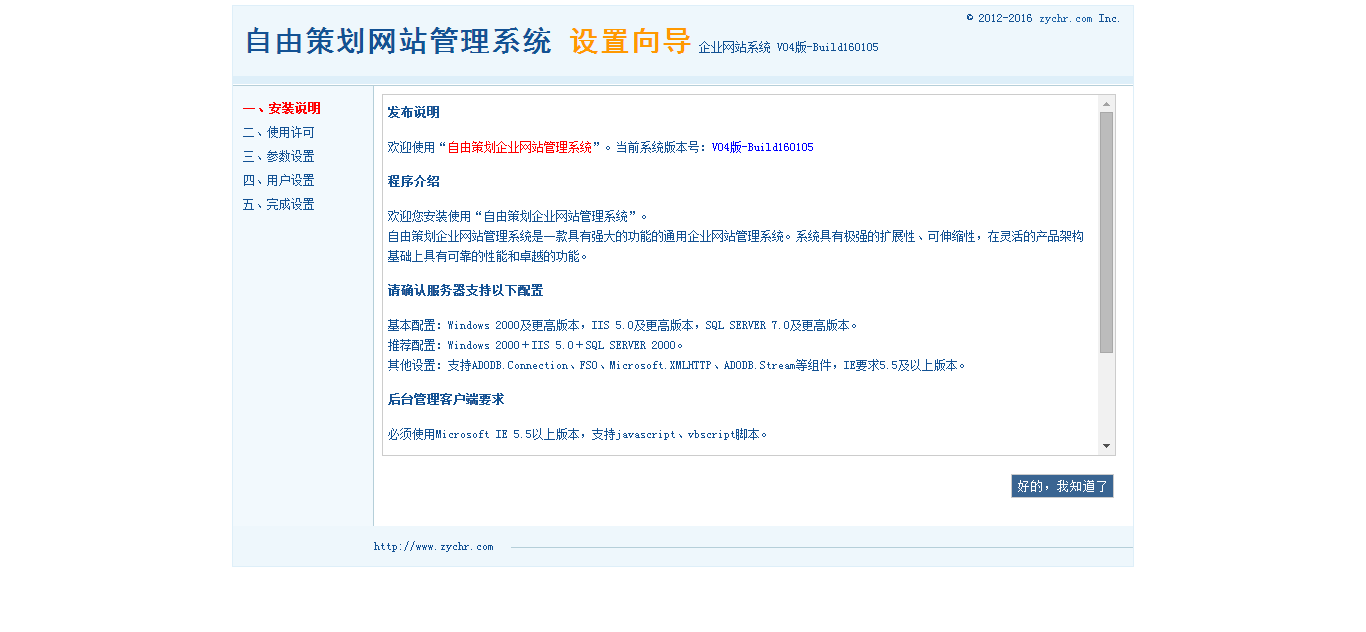Click the 程序介绍 heading
The width and height of the screenshot is (1366, 632).
tap(413, 181)
